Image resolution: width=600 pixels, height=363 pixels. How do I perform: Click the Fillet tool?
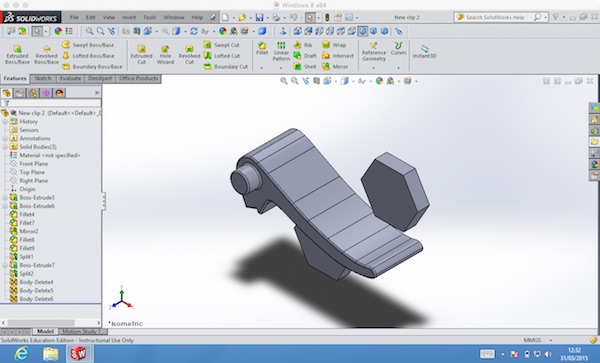pos(262,49)
